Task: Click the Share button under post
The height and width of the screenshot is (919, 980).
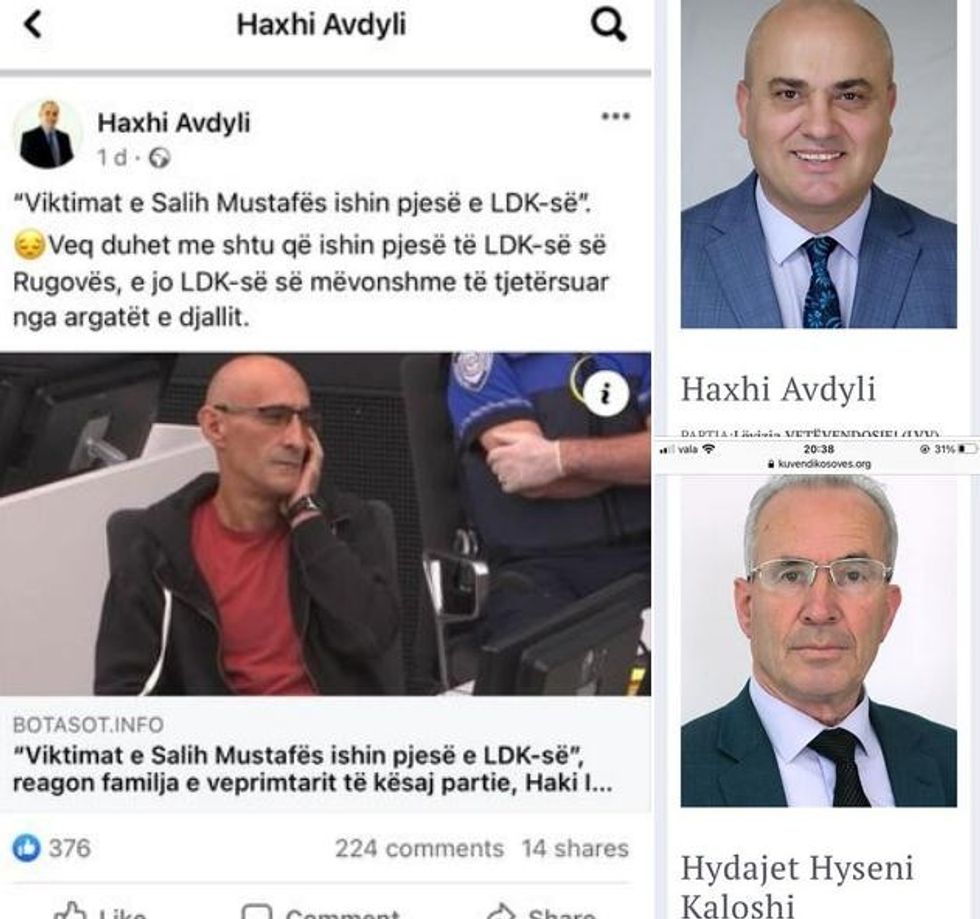Action: click(x=541, y=911)
